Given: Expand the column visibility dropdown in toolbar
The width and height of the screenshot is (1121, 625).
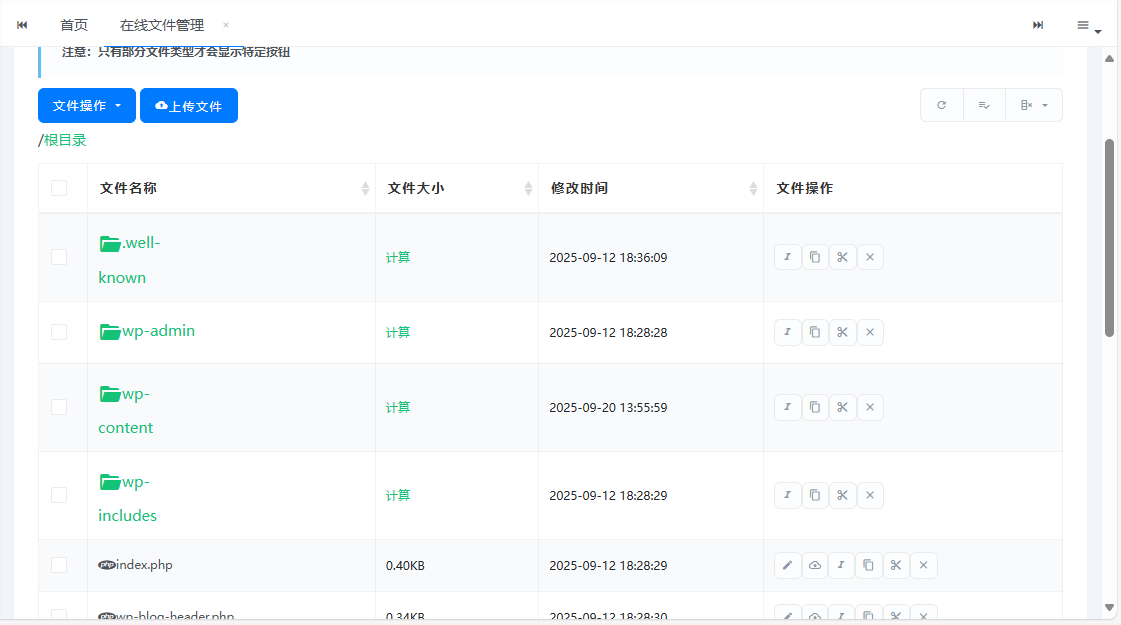Looking at the screenshot, I should [1033, 105].
